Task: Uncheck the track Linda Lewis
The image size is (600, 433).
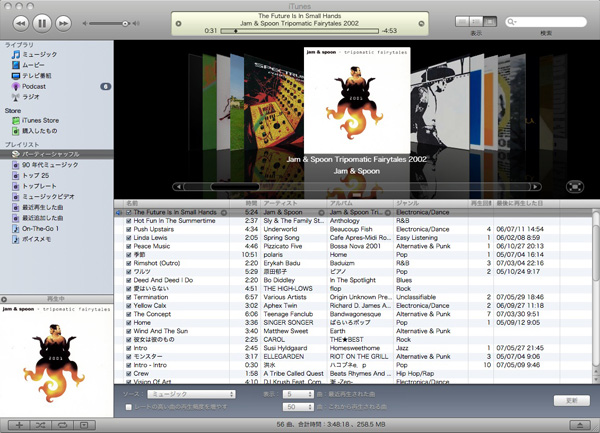Action: 129,237
